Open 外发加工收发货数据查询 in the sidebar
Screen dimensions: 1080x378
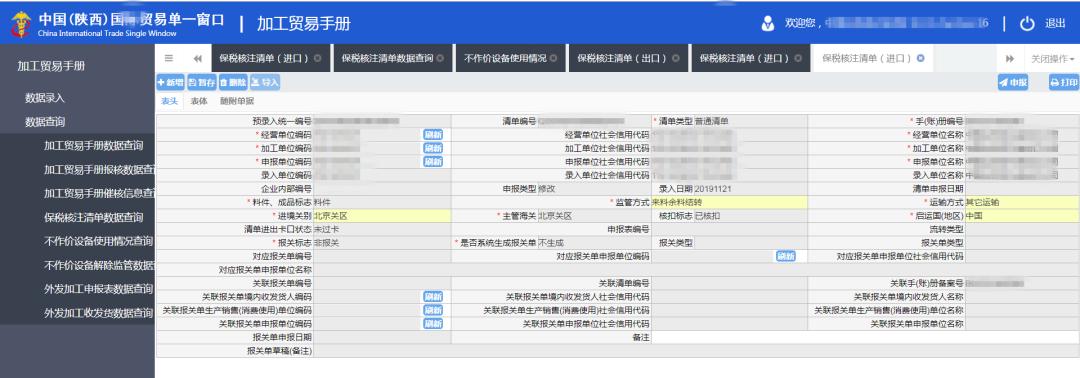[x=98, y=313]
